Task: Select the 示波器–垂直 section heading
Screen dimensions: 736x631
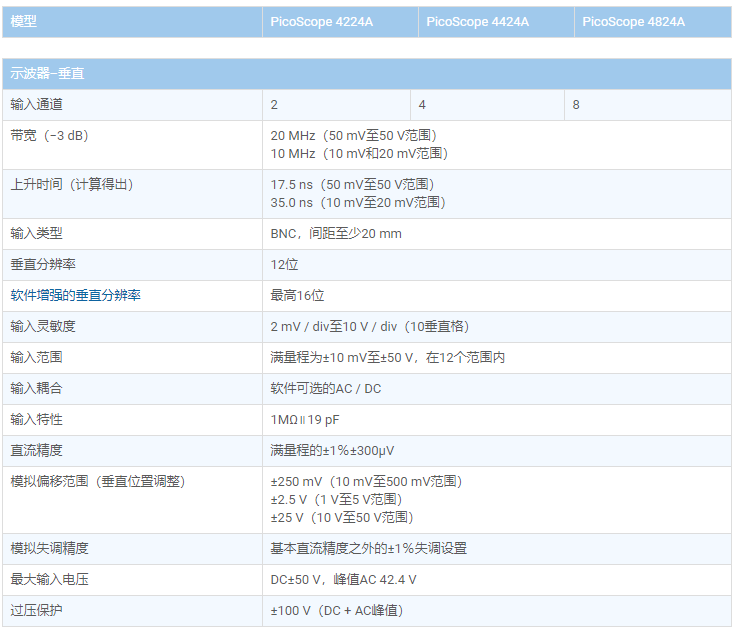Action: point(47,73)
